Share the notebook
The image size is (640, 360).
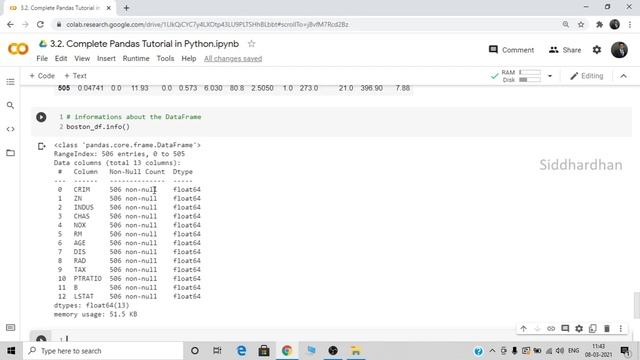click(565, 50)
